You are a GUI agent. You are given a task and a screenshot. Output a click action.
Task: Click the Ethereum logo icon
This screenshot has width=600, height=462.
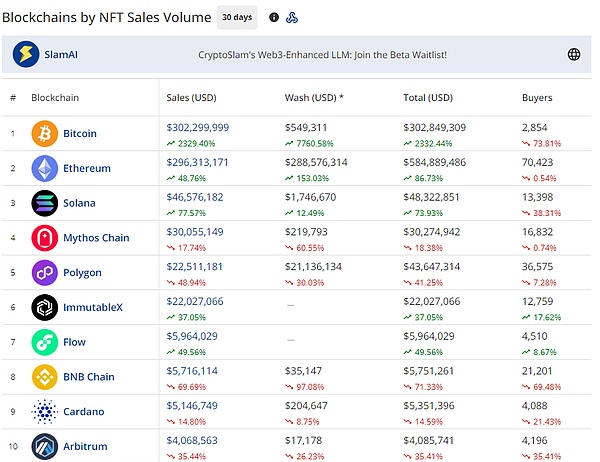pyautogui.click(x=45, y=168)
